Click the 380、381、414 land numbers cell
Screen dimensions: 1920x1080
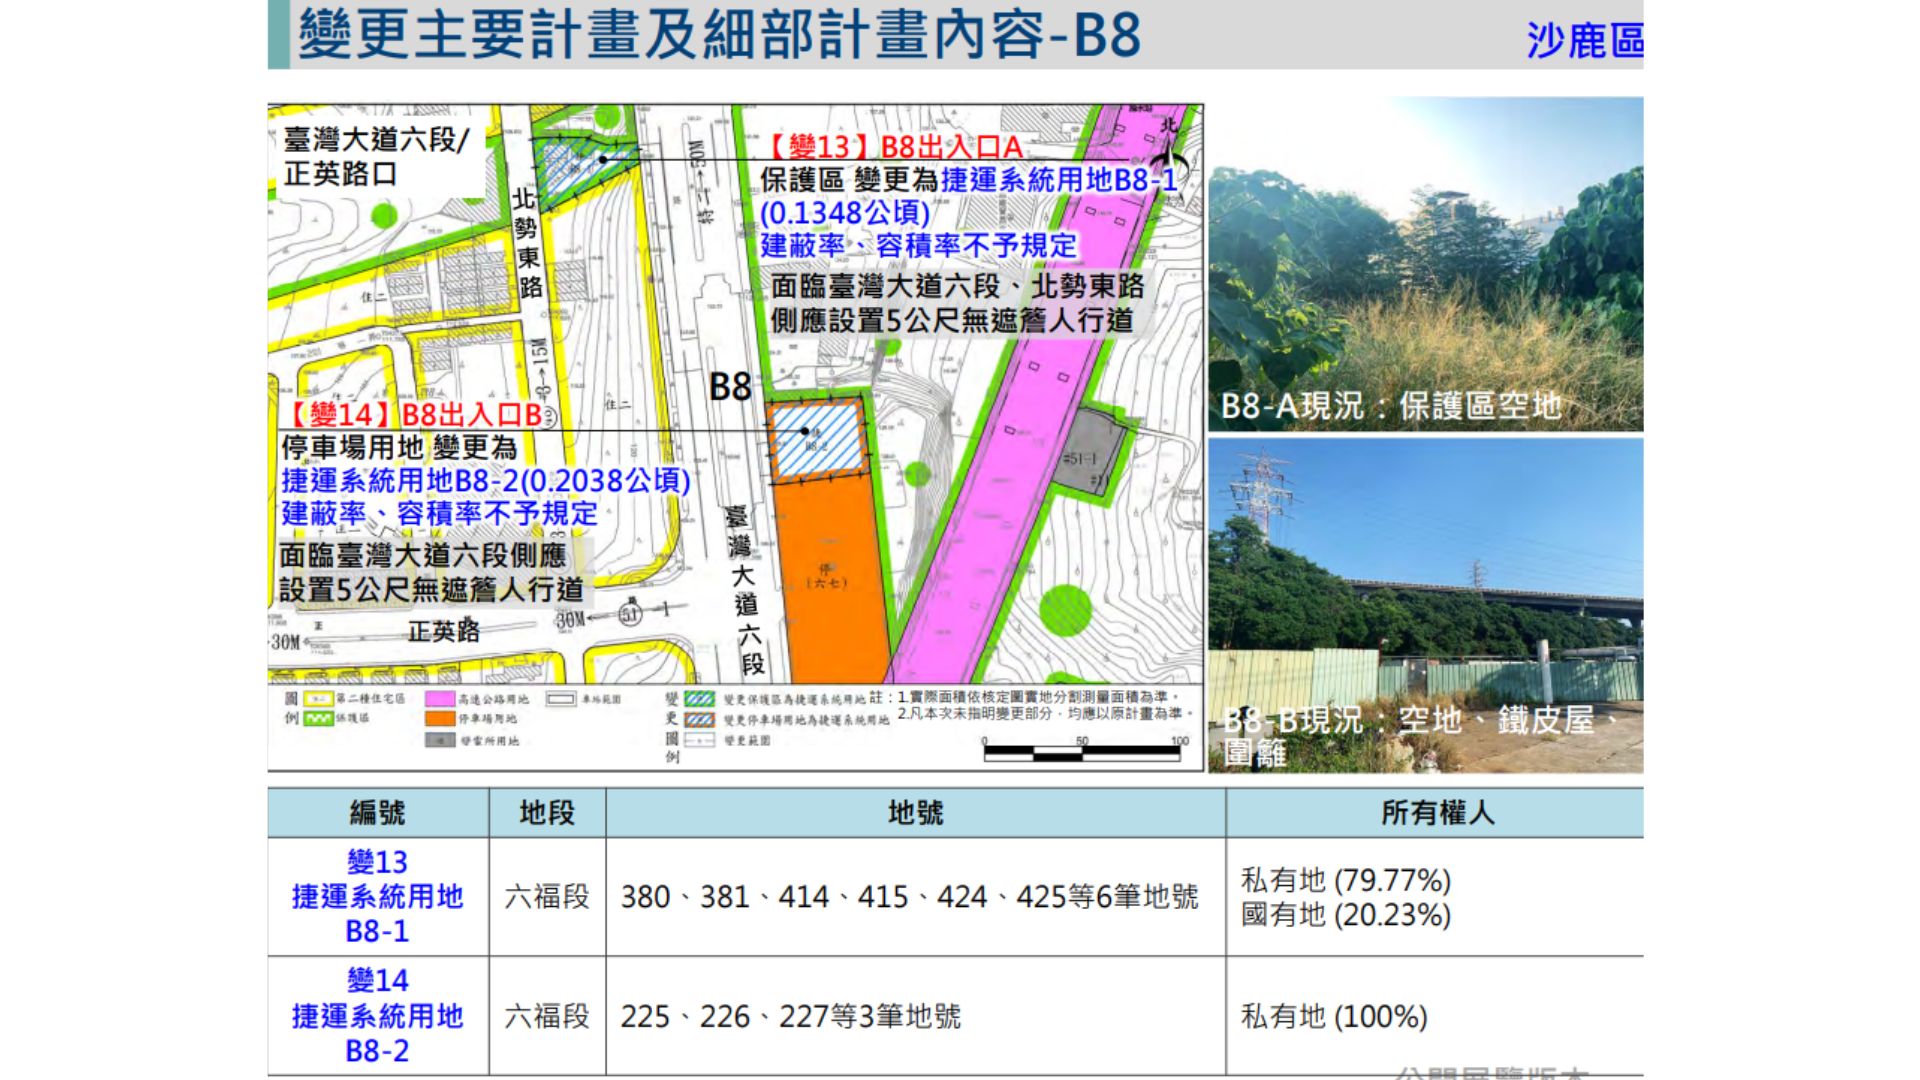click(x=915, y=896)
